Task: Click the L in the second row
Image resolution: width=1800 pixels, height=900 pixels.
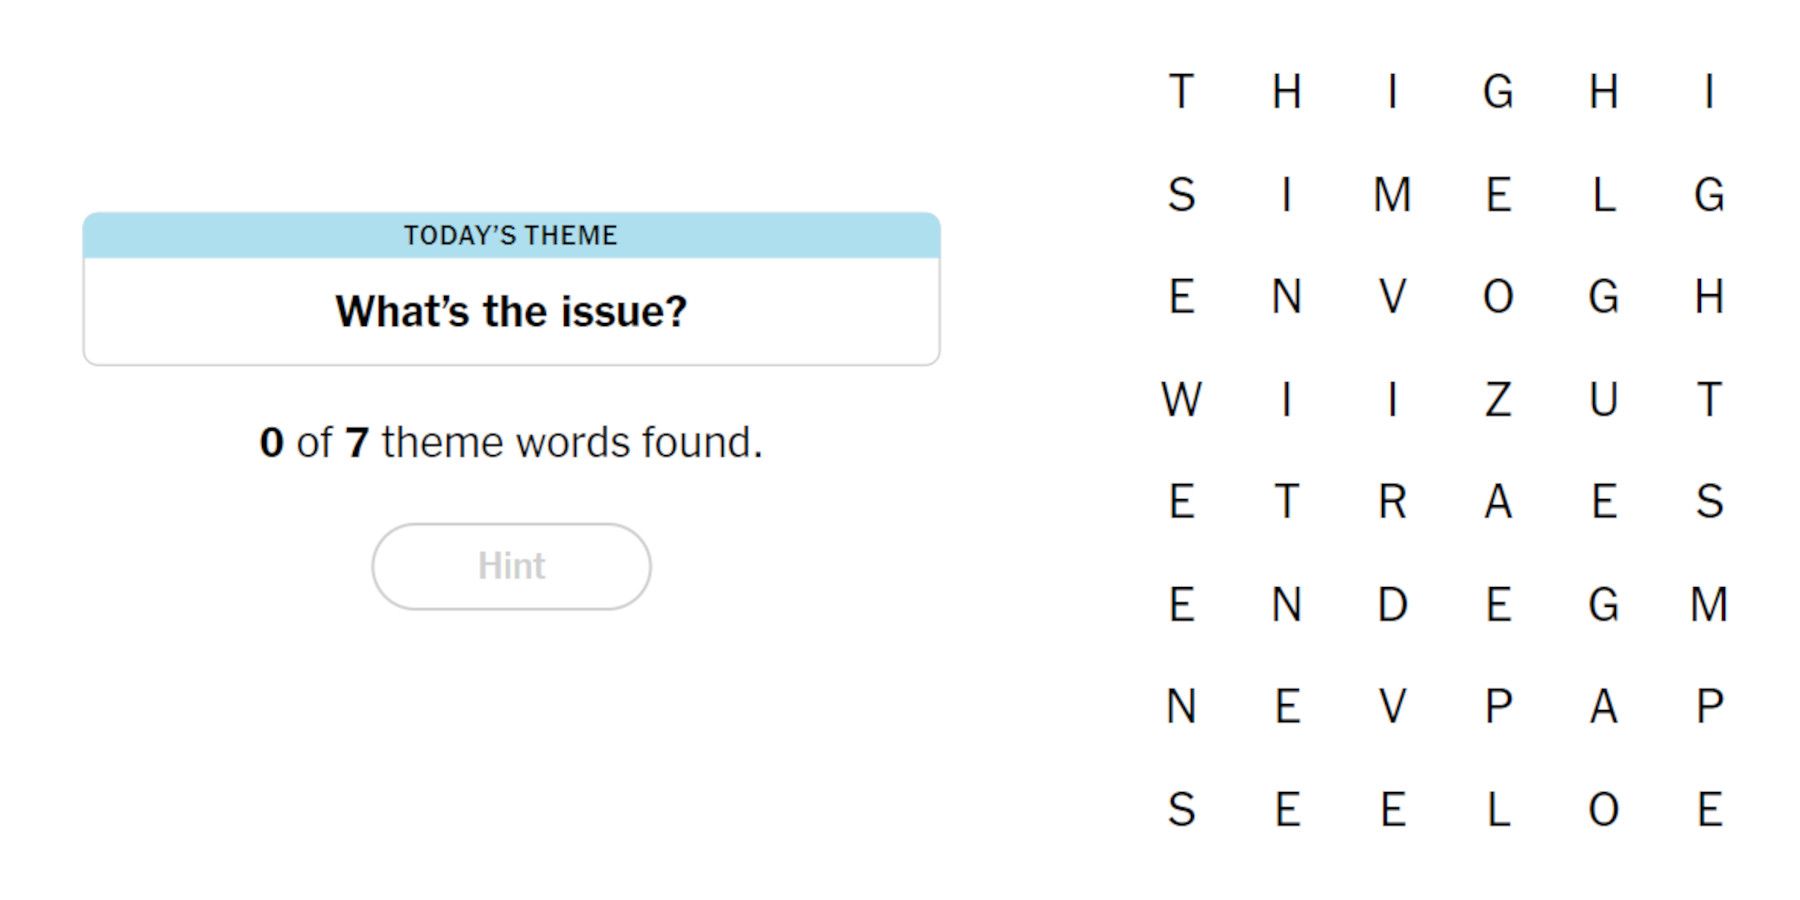Action: 1605,196
